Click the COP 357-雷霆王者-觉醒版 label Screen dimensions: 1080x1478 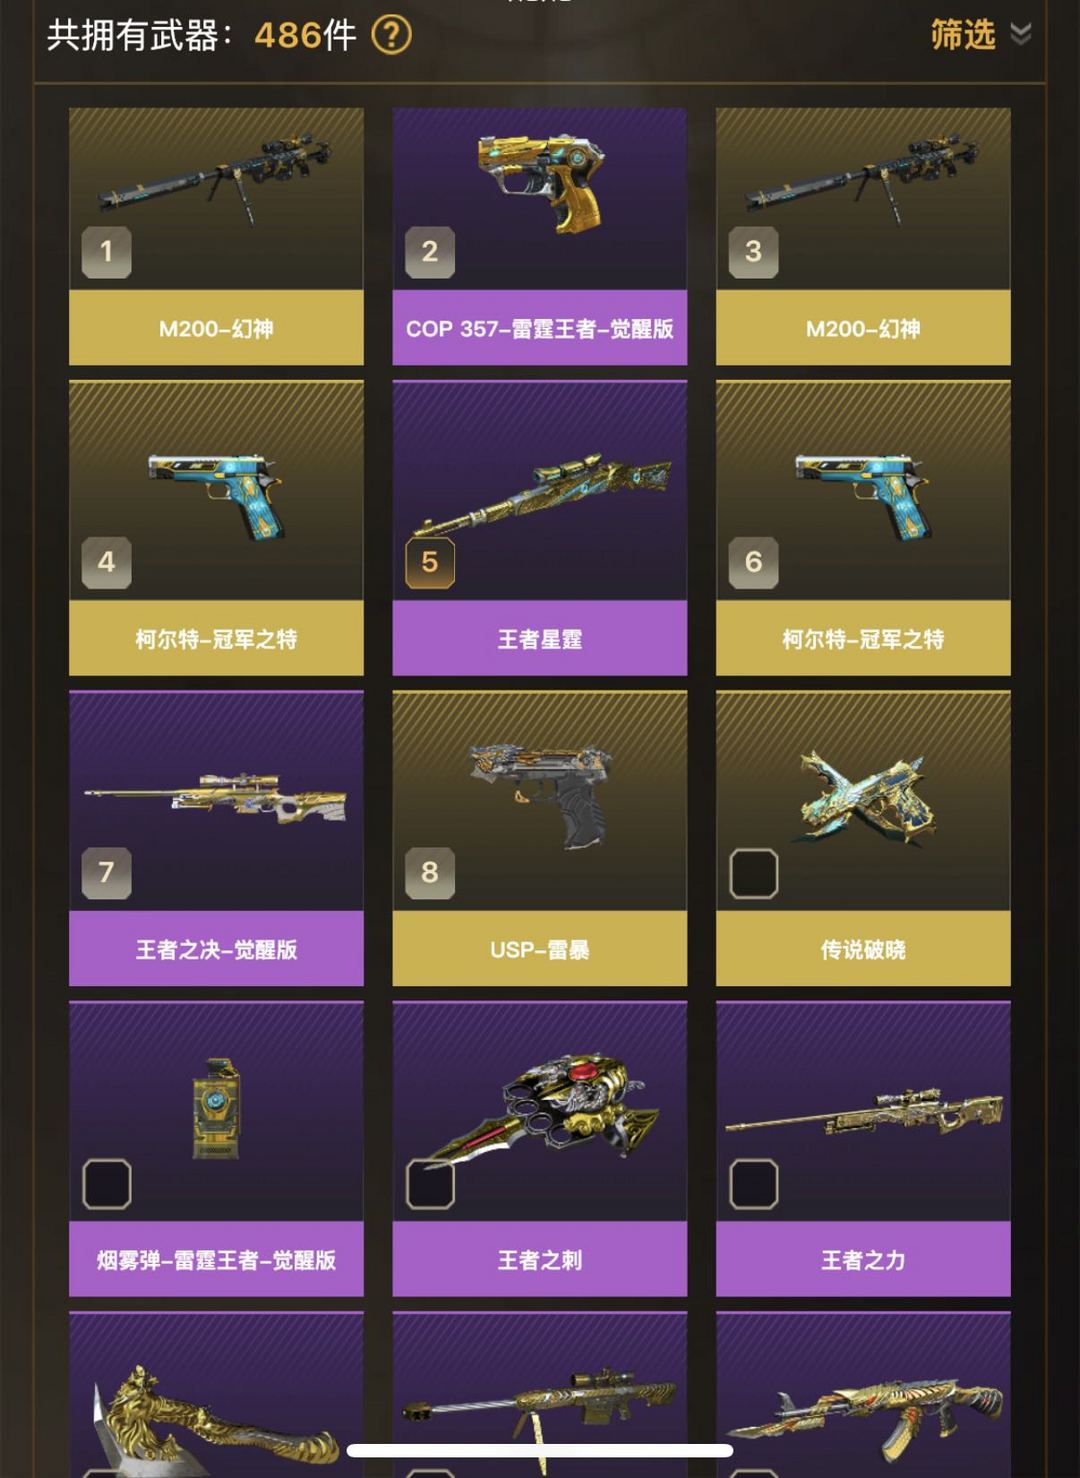[540, 328]
